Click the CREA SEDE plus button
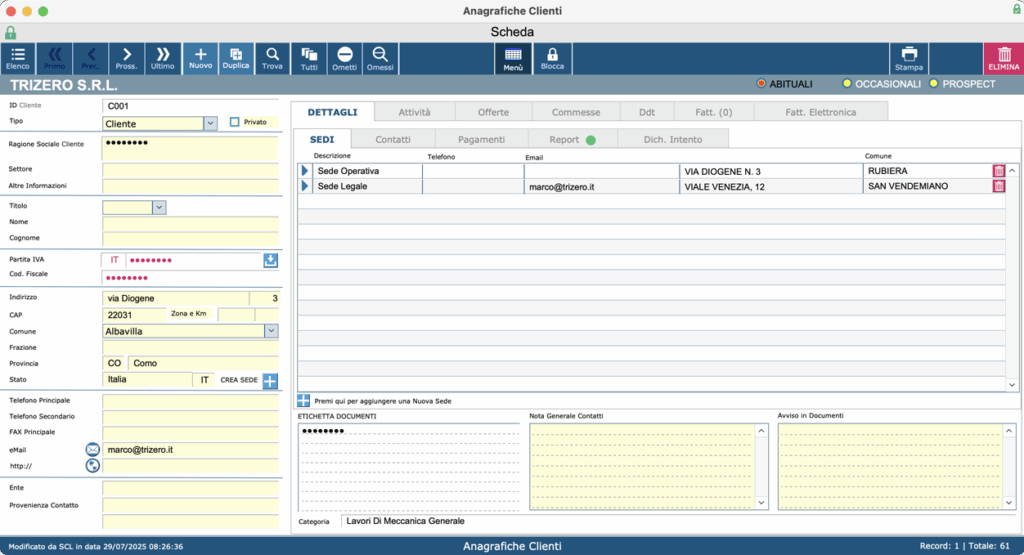This screenshot has width=1024, height=555. 270,381
